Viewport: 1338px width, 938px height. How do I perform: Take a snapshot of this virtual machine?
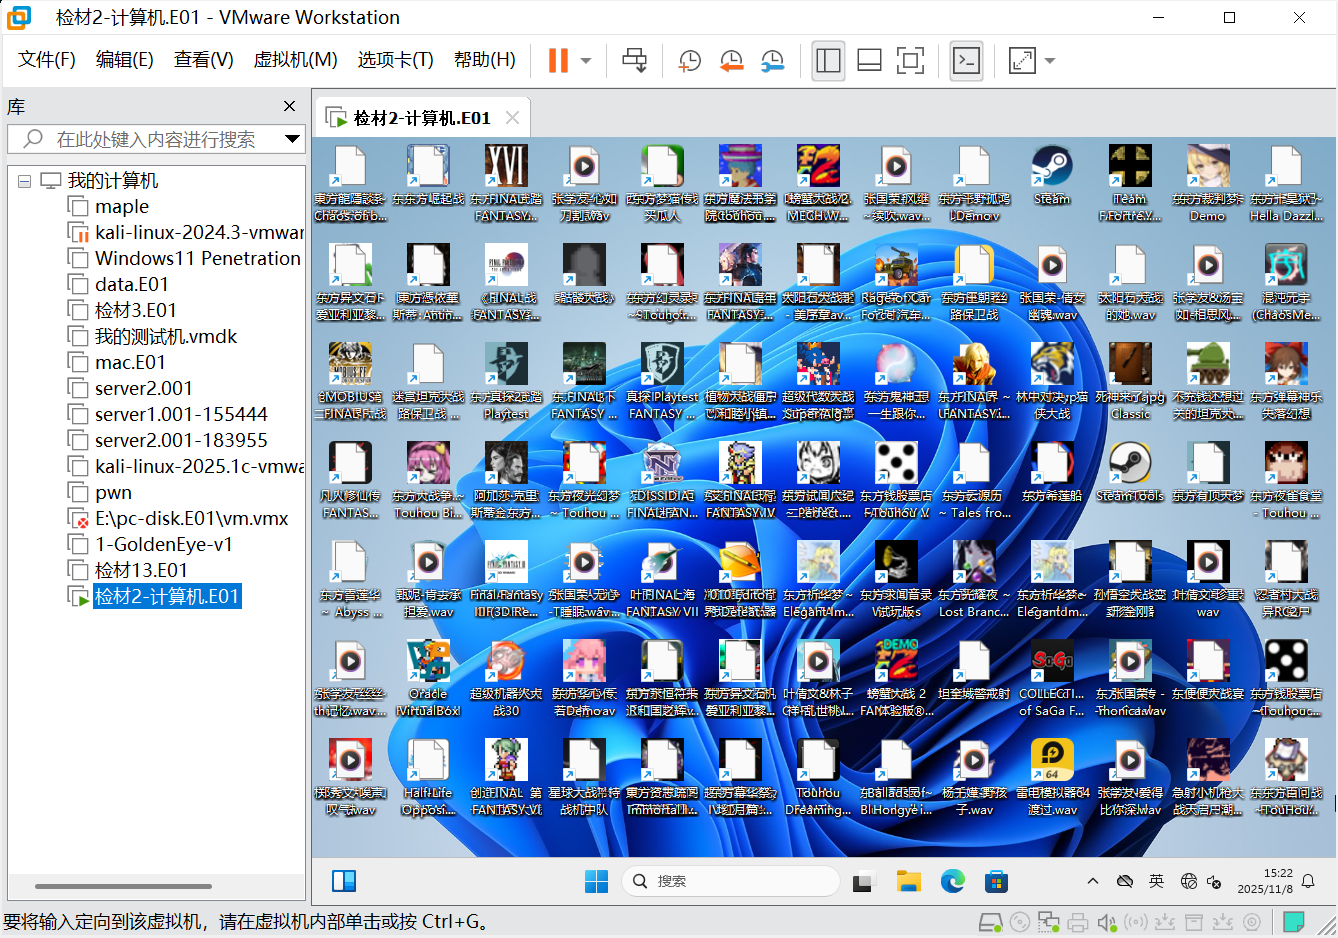(x=690, y=61)
